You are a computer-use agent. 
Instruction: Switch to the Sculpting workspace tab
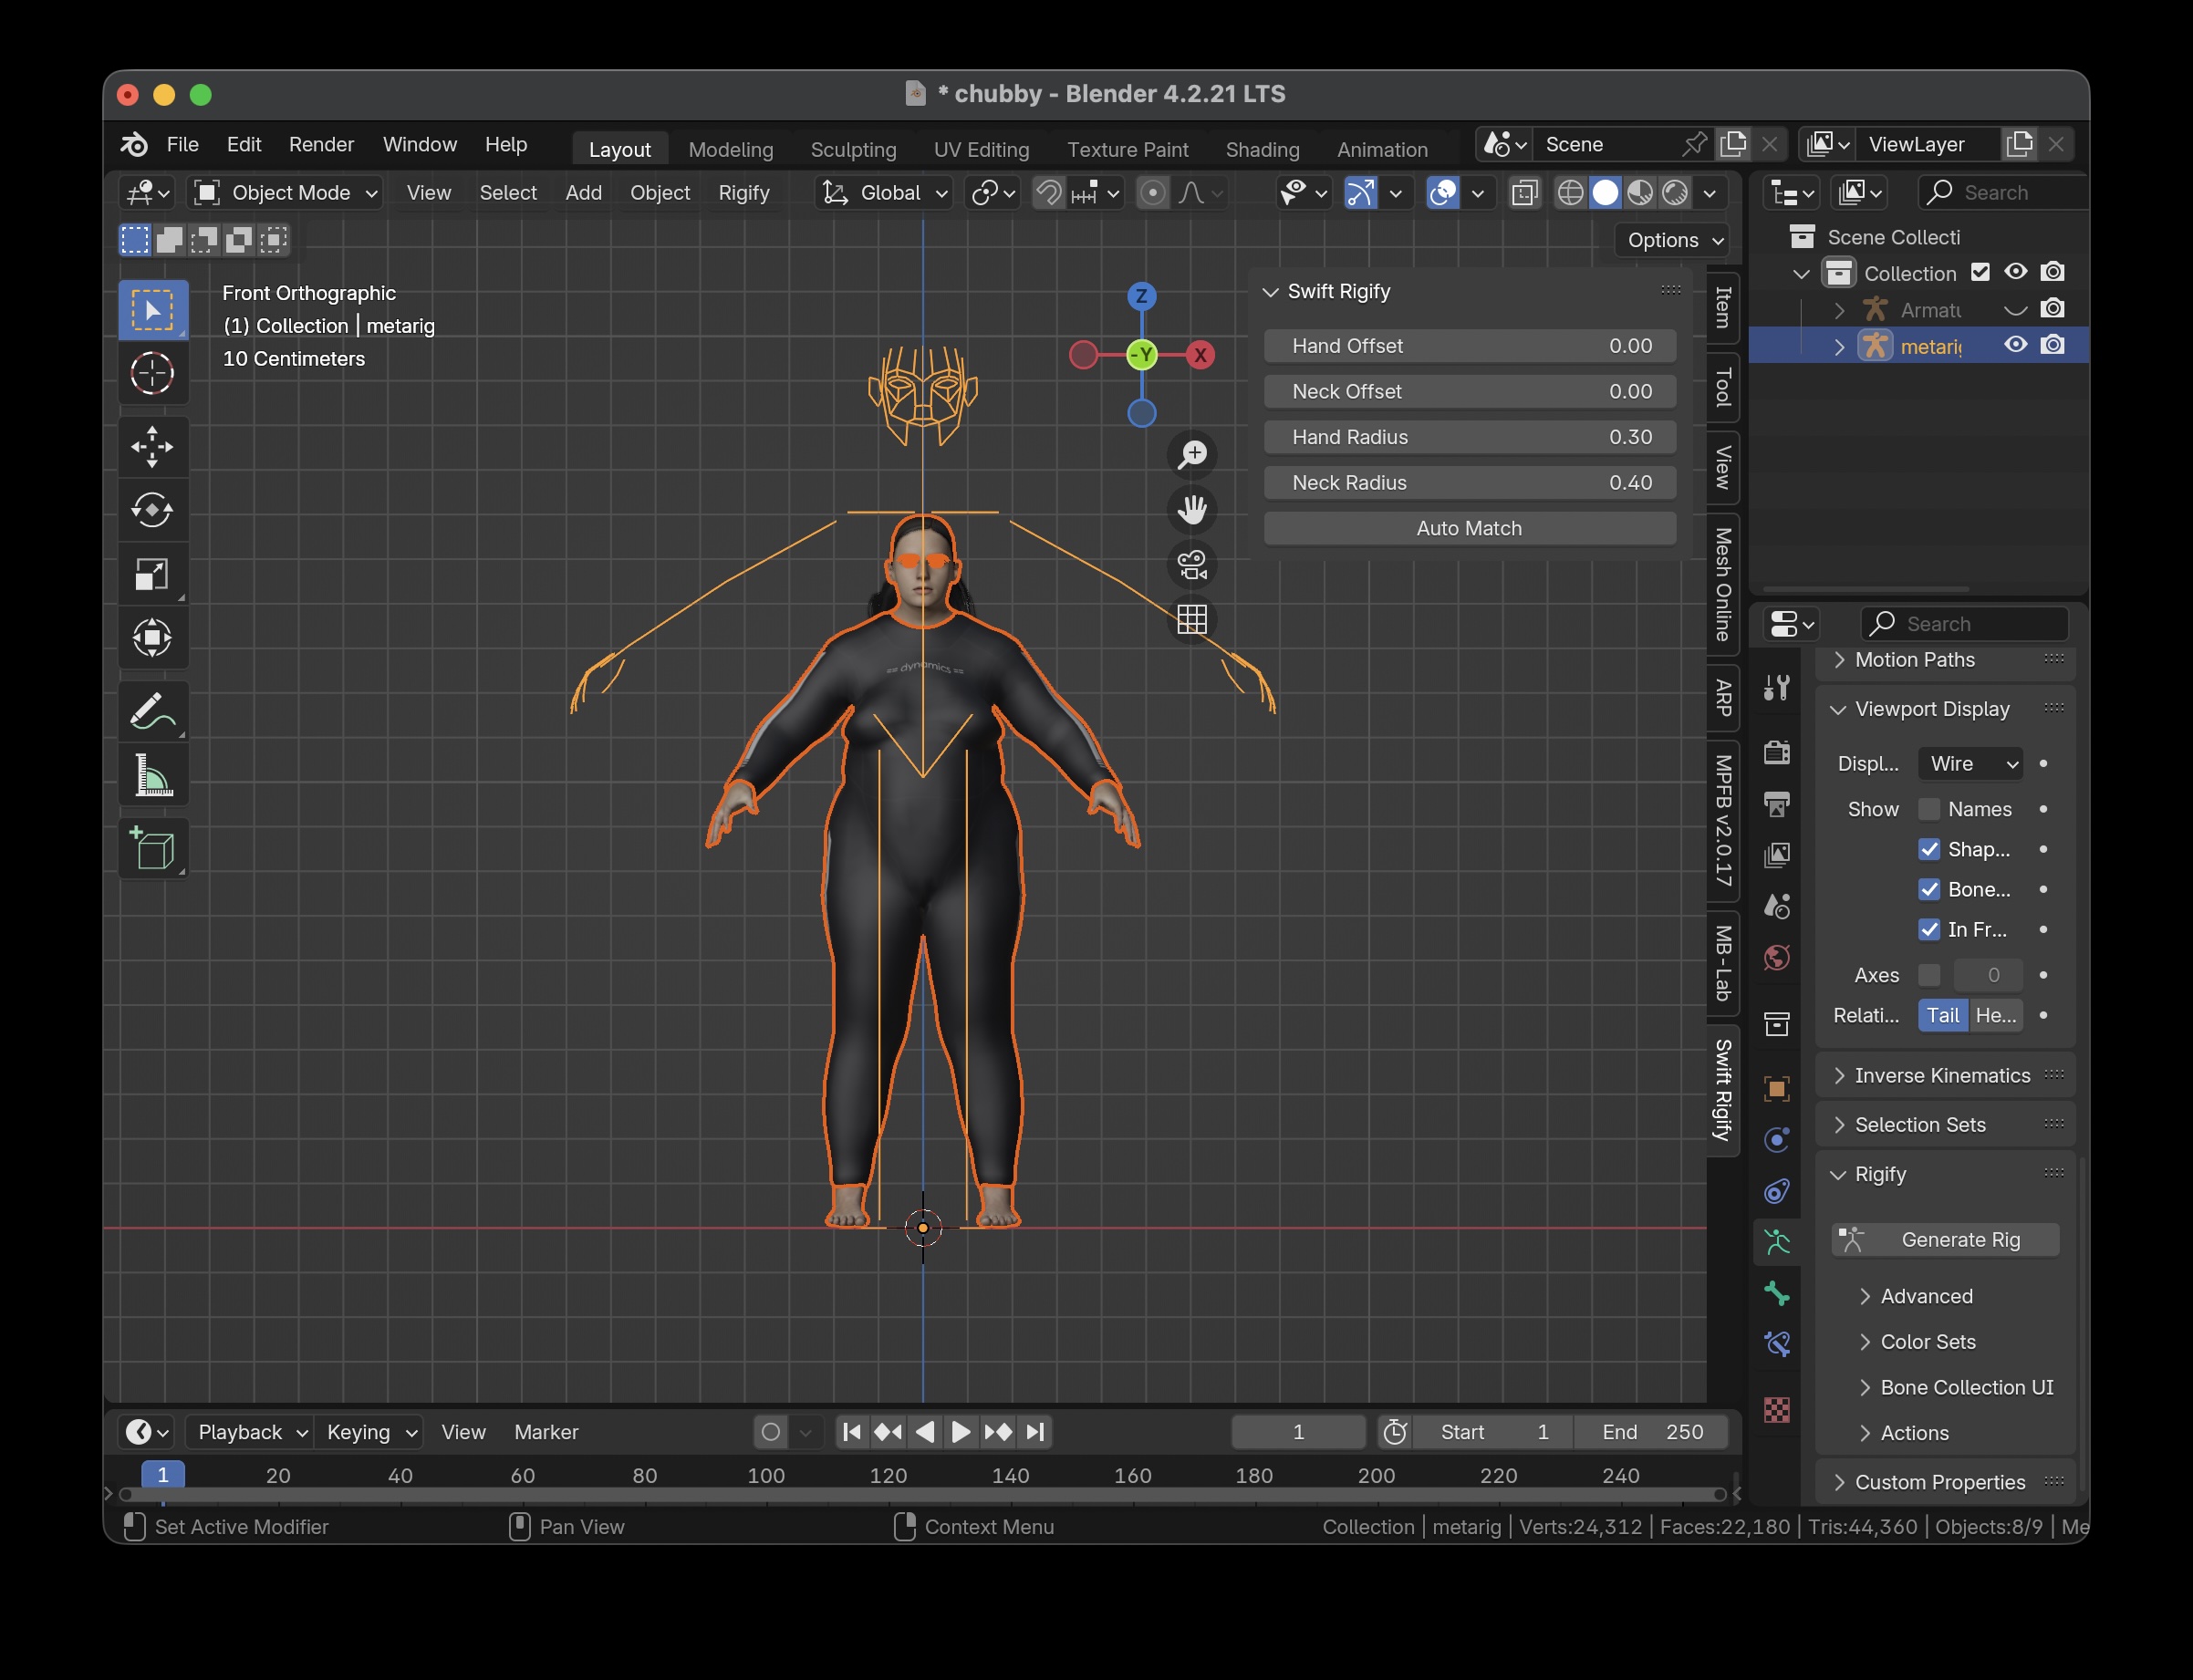tap(853, 149)
